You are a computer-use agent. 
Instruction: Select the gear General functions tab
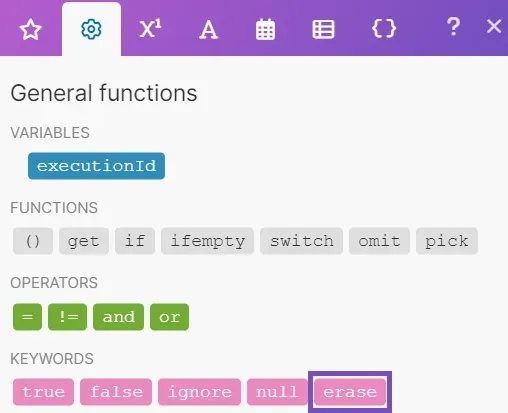(x=91, y=29)
